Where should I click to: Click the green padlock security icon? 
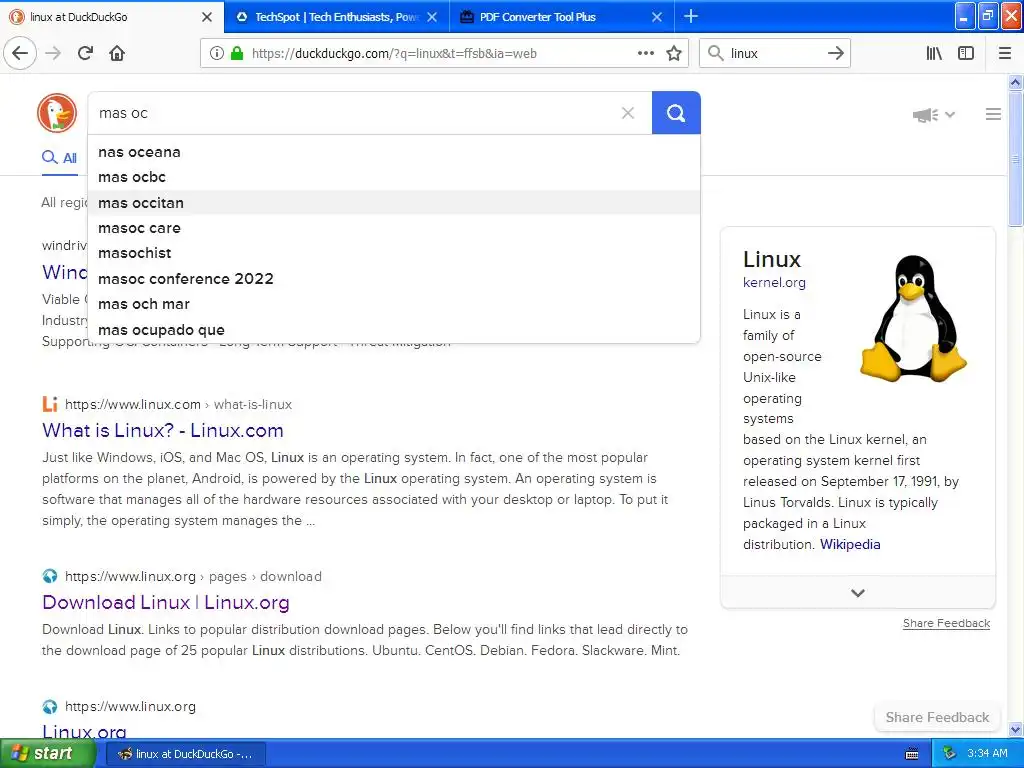[237, 53]
